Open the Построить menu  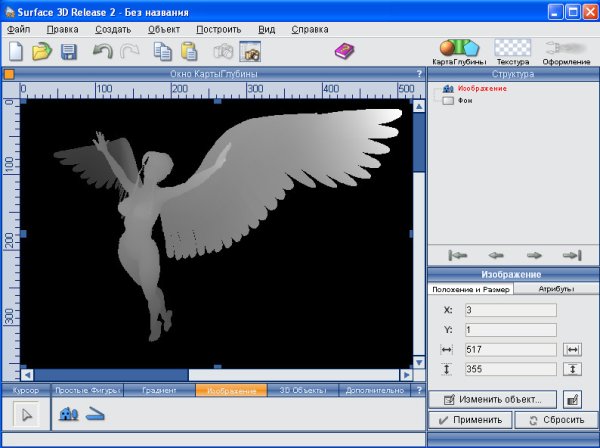218,29
